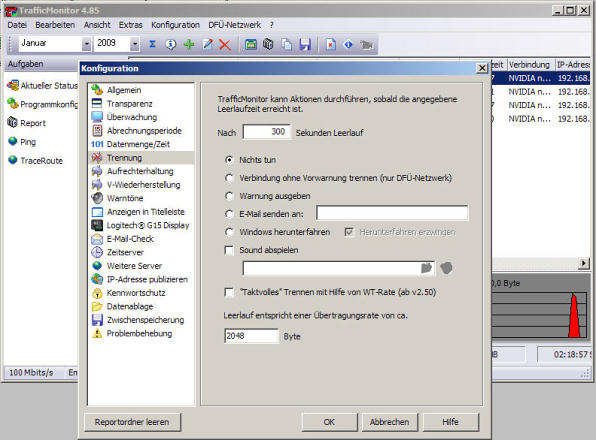Open the Ansicht menu
Image resolution: width=596 pixels, height=440 pixels.
97,25
